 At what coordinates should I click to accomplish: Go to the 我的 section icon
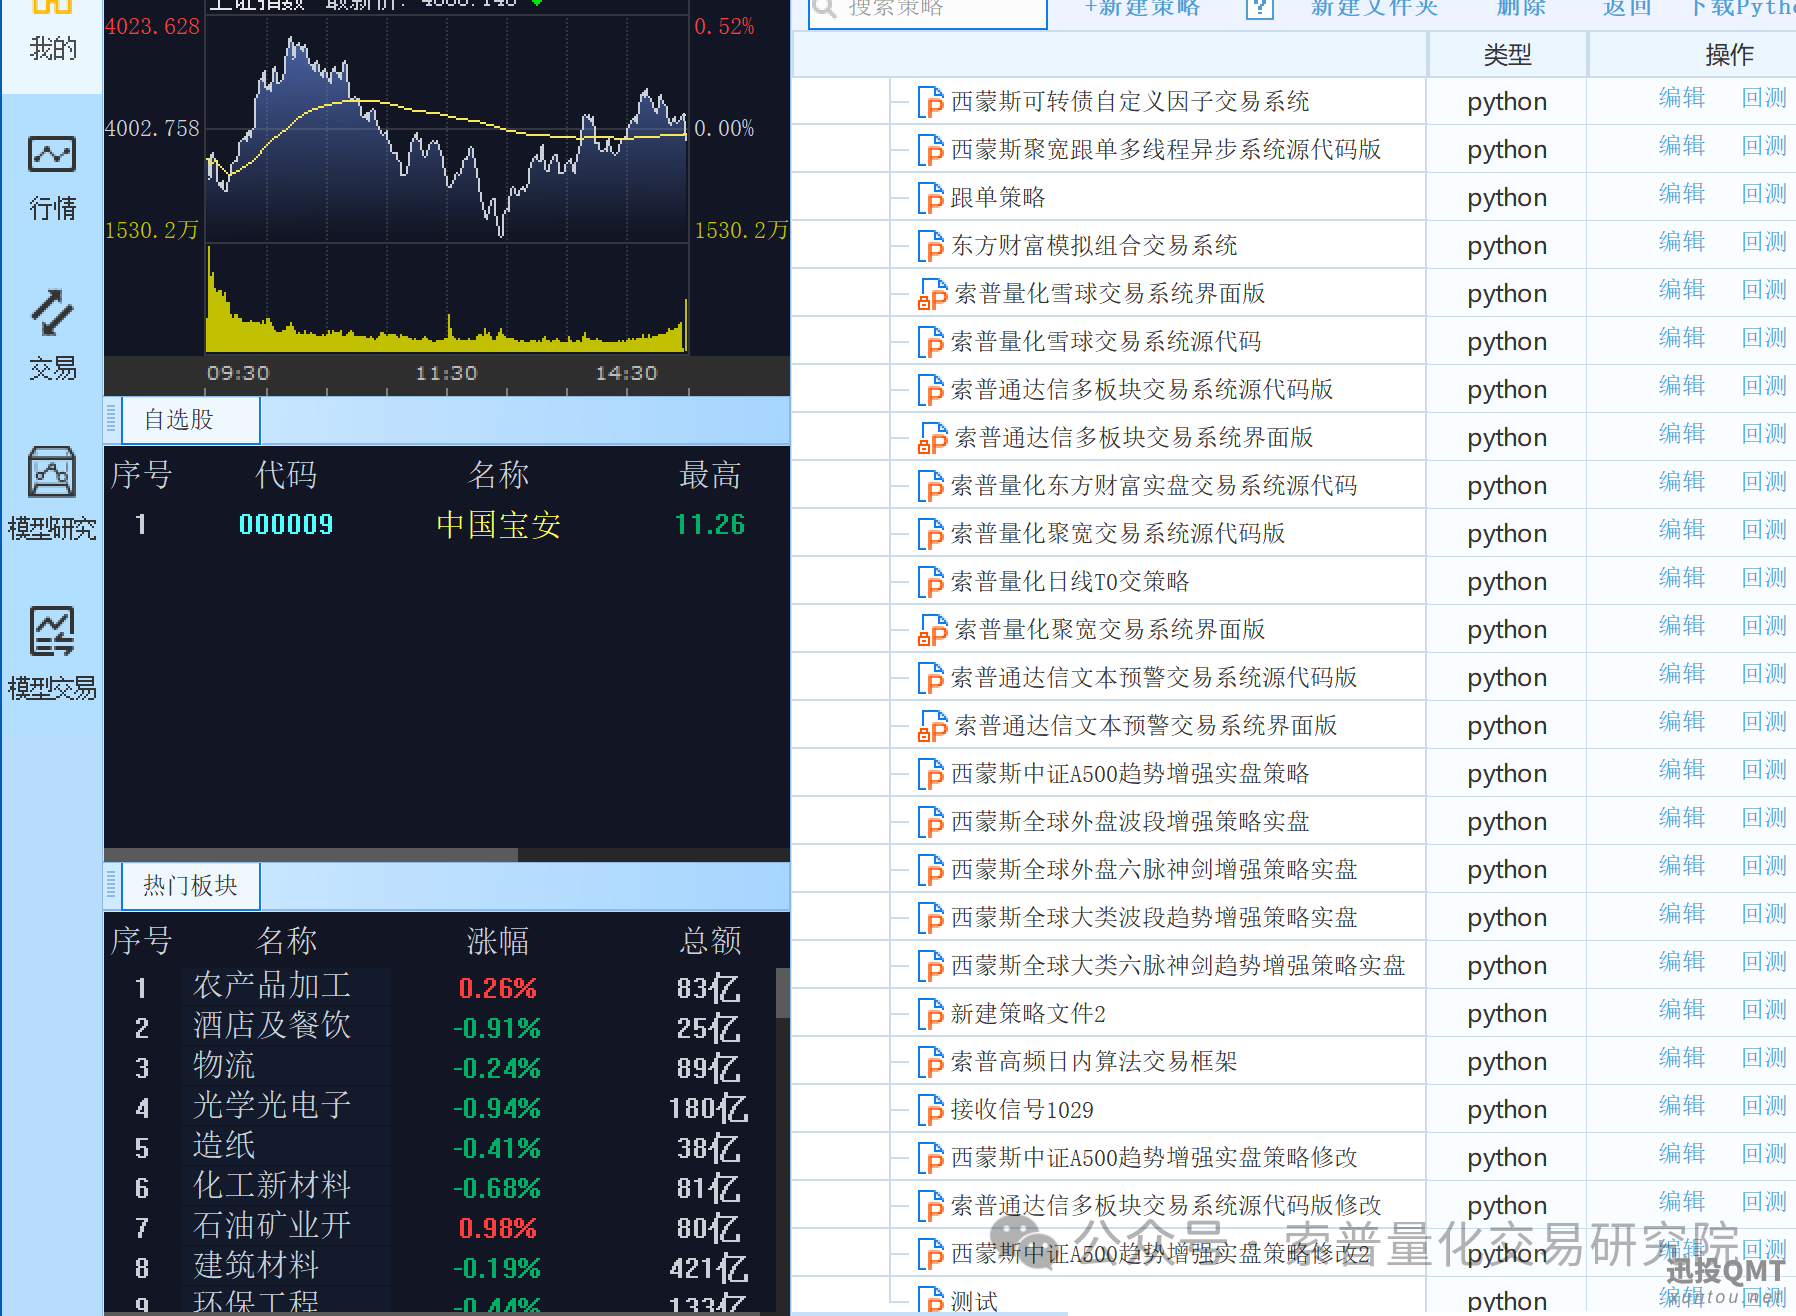pyautogui.click(x=52, y=30)
